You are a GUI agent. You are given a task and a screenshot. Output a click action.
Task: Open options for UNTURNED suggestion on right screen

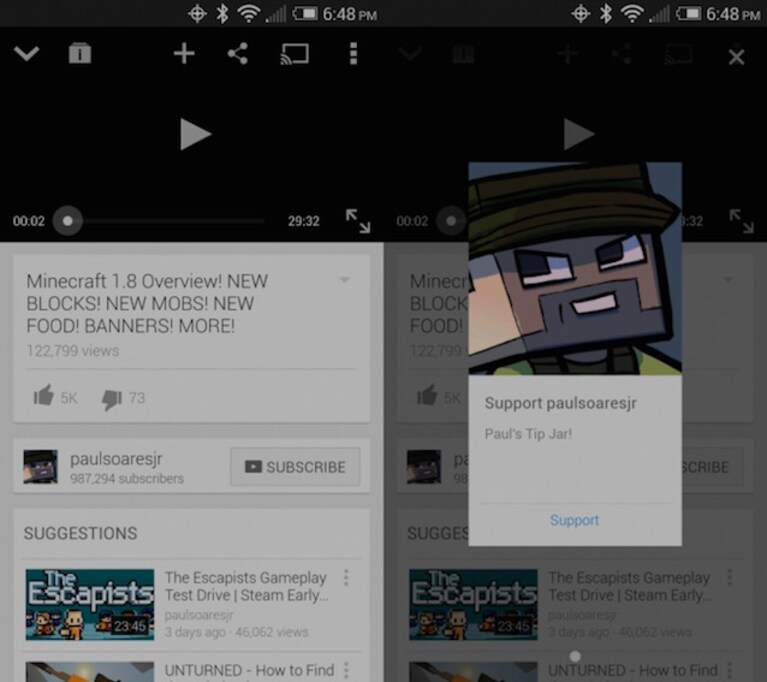[x=729, y=670]
